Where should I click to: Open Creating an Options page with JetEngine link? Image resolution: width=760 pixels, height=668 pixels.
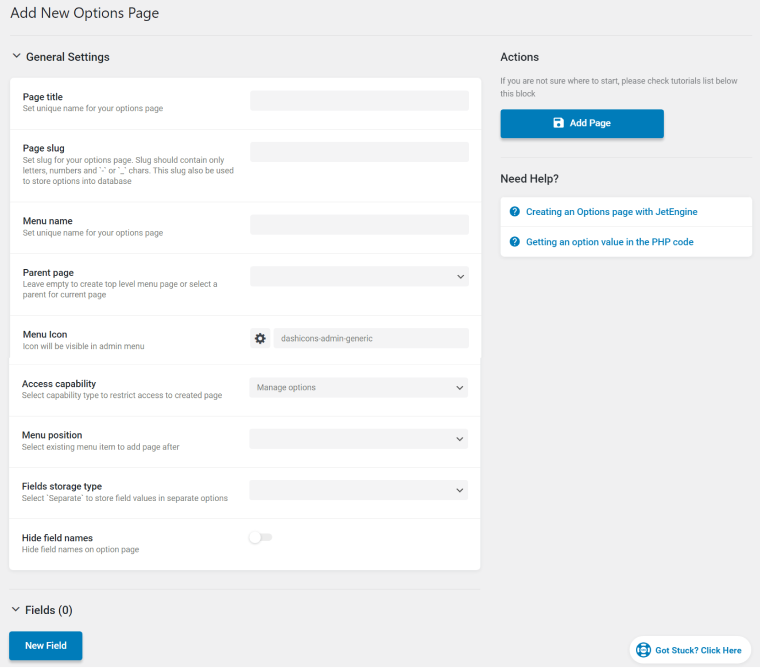(612, 212)
